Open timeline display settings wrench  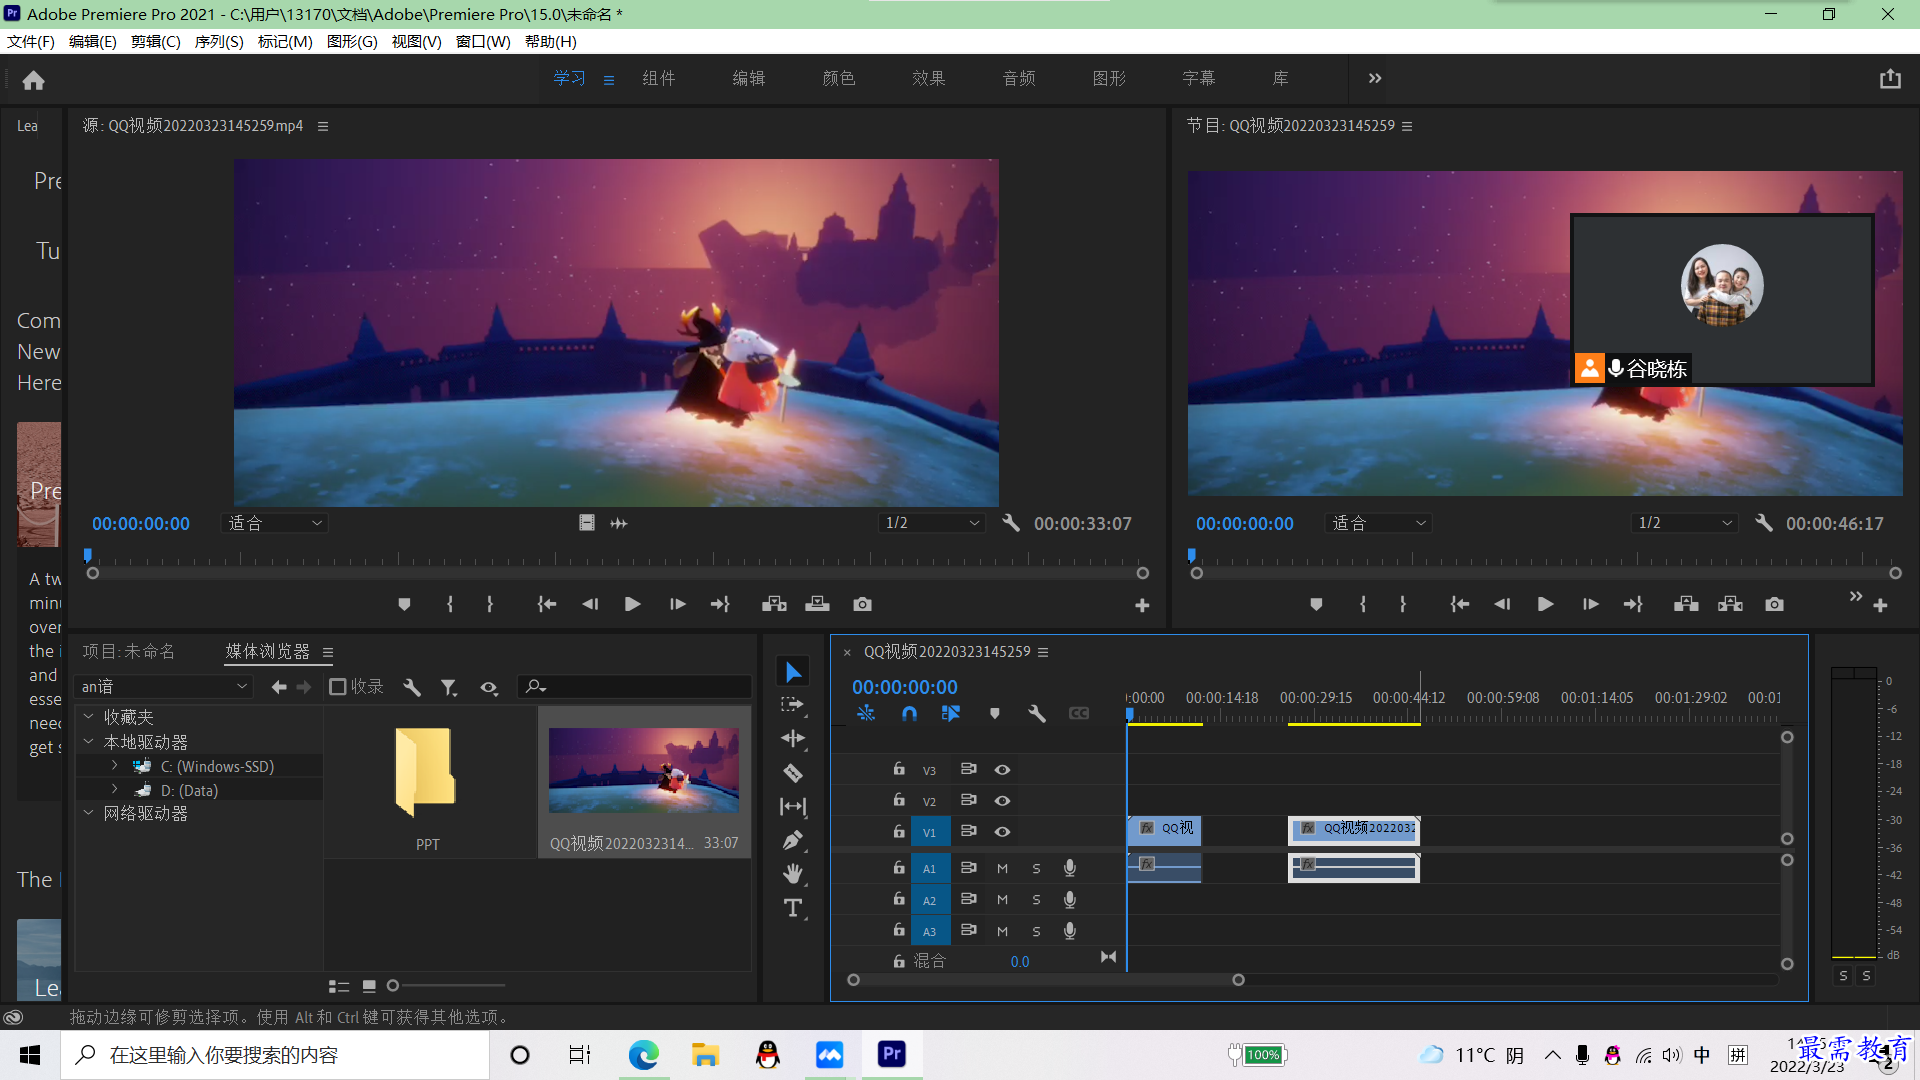[x=1036, y=713]
